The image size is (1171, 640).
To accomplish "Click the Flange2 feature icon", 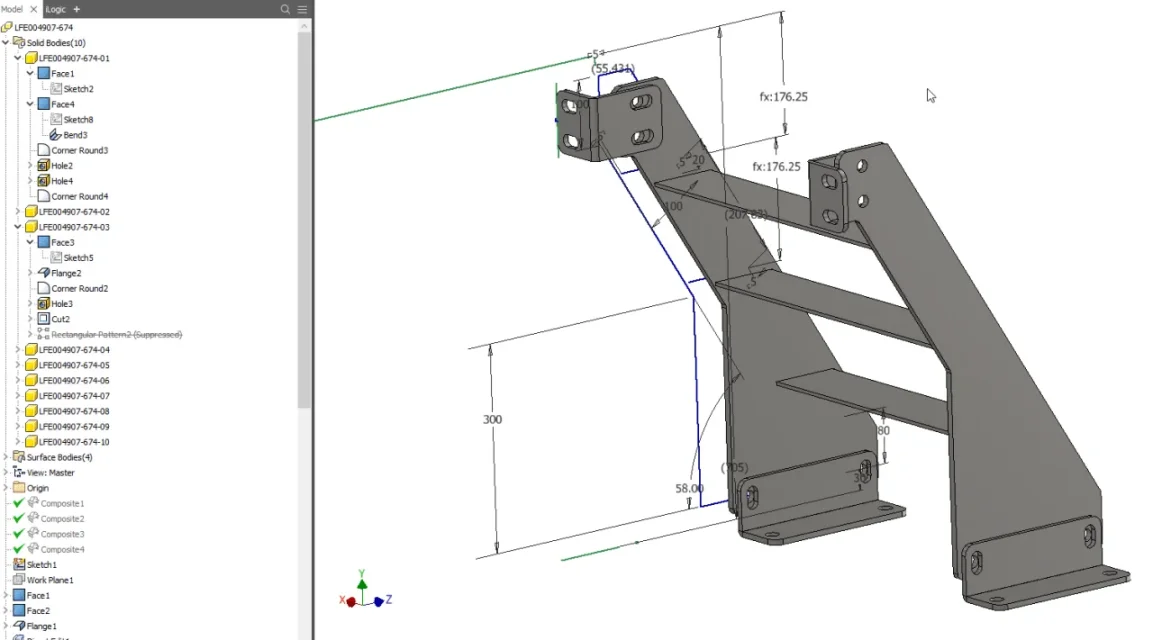I will coord(43,273).
